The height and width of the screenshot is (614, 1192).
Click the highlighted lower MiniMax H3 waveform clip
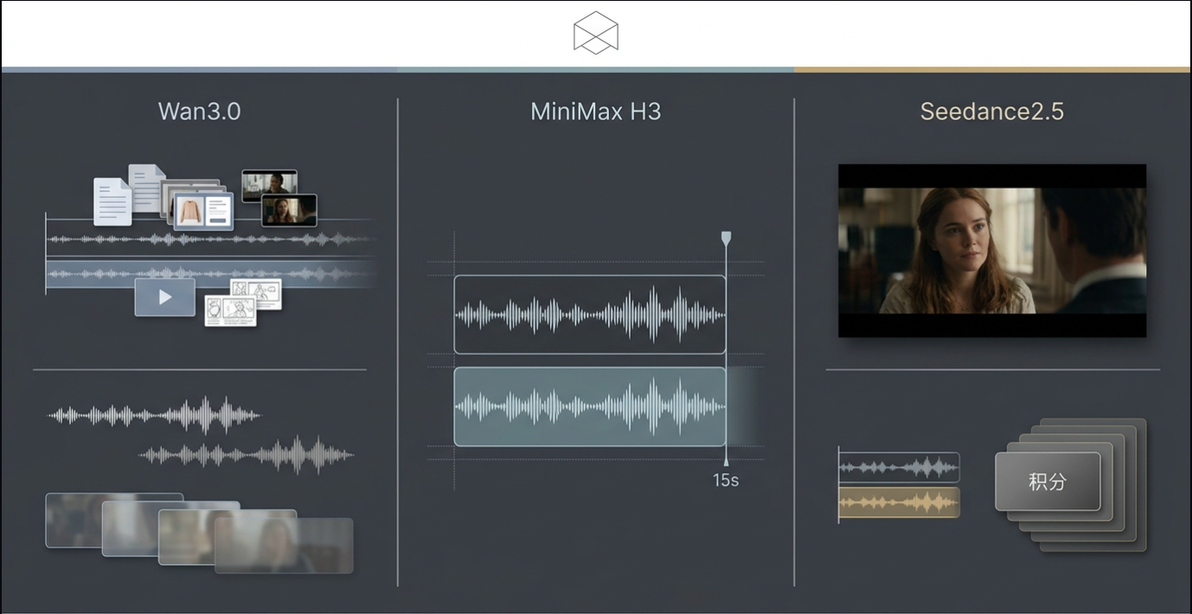(590, 407)
